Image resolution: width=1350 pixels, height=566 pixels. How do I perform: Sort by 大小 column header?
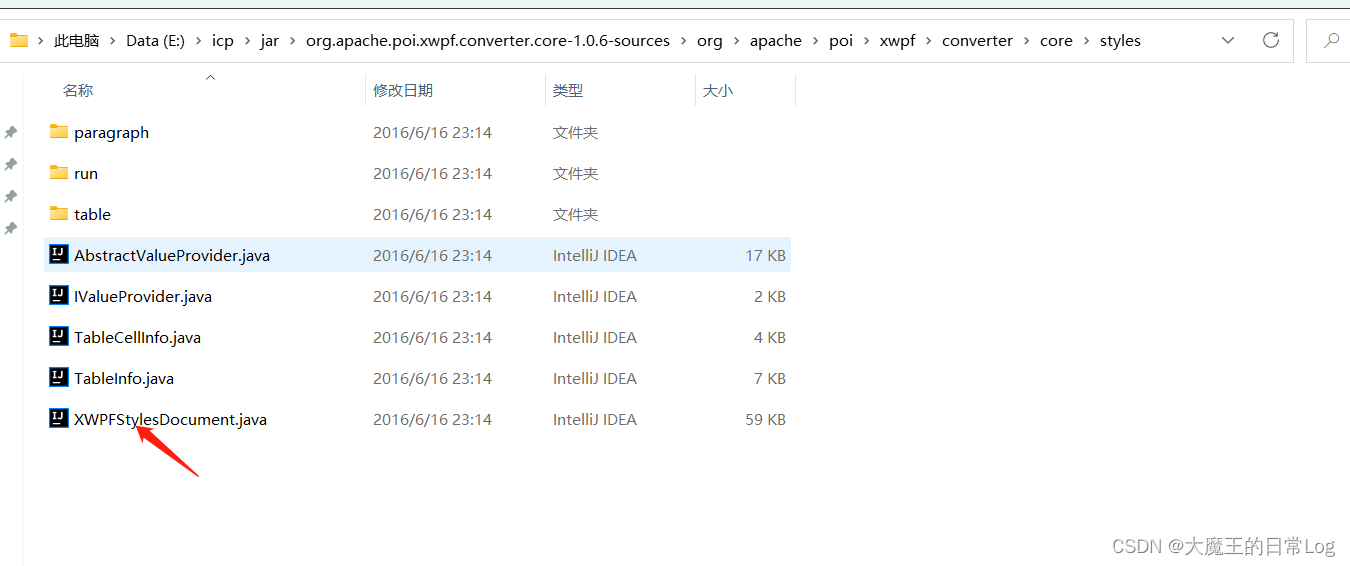coord(717,90)
